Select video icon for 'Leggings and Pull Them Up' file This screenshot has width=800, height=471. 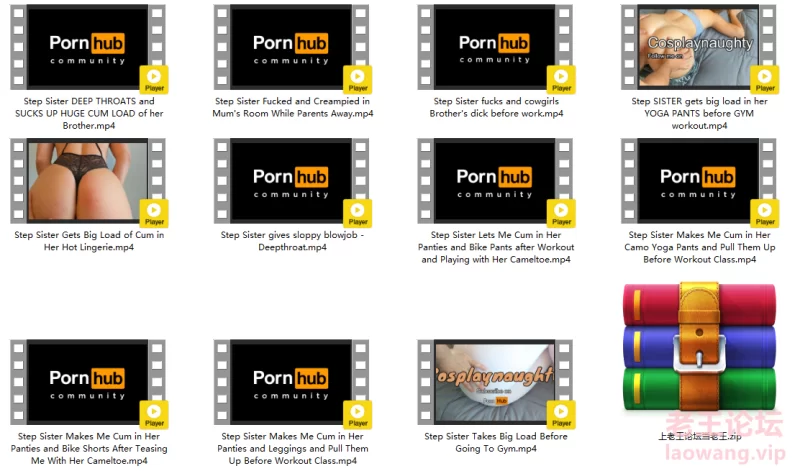click(291, 383)
